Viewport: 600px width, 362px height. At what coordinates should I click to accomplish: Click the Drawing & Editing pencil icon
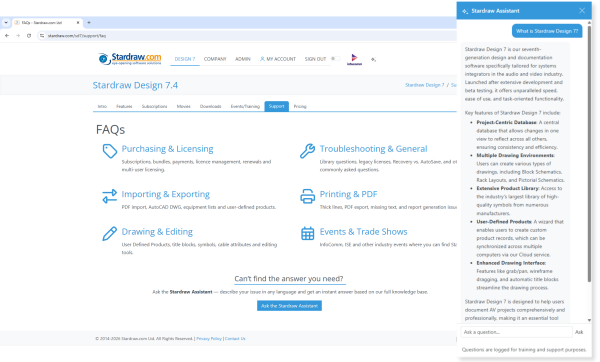pos(110,233)
